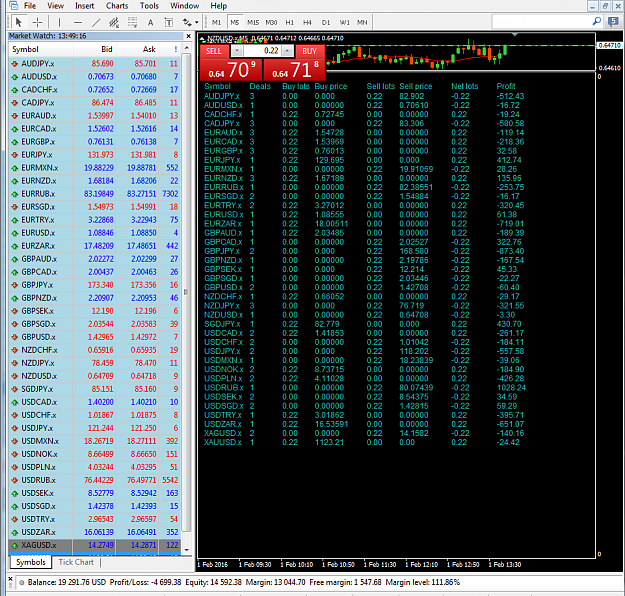Viewport: 625px width, 596px height.
Task: Switch chart to M1 timeframe
Action: tap(216, 22)
